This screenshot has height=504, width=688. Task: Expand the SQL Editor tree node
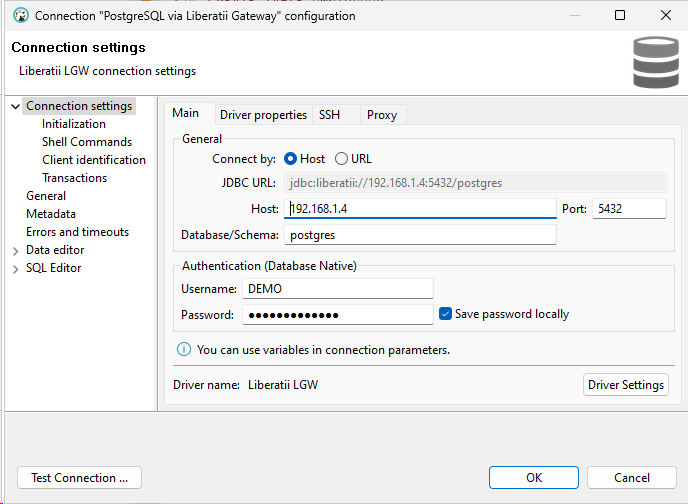15,269
